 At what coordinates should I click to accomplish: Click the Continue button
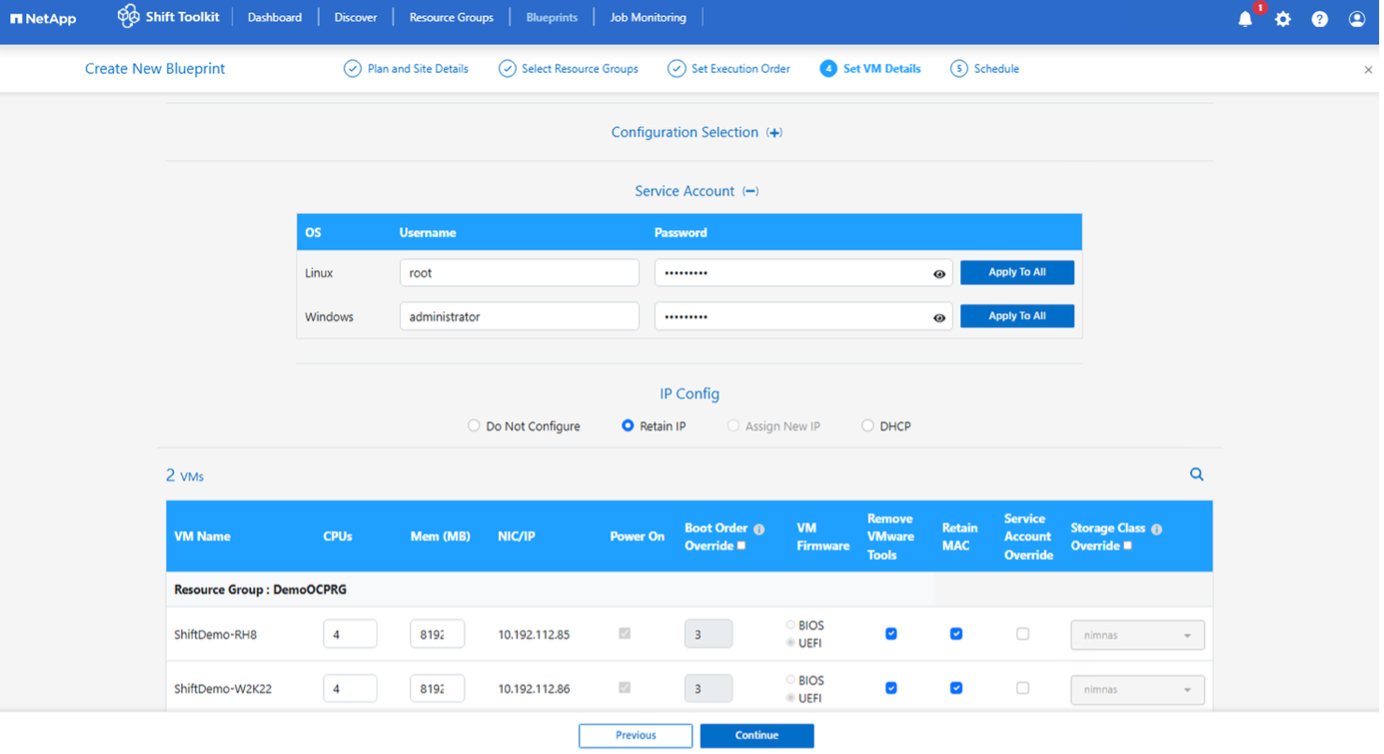point(756,735)
